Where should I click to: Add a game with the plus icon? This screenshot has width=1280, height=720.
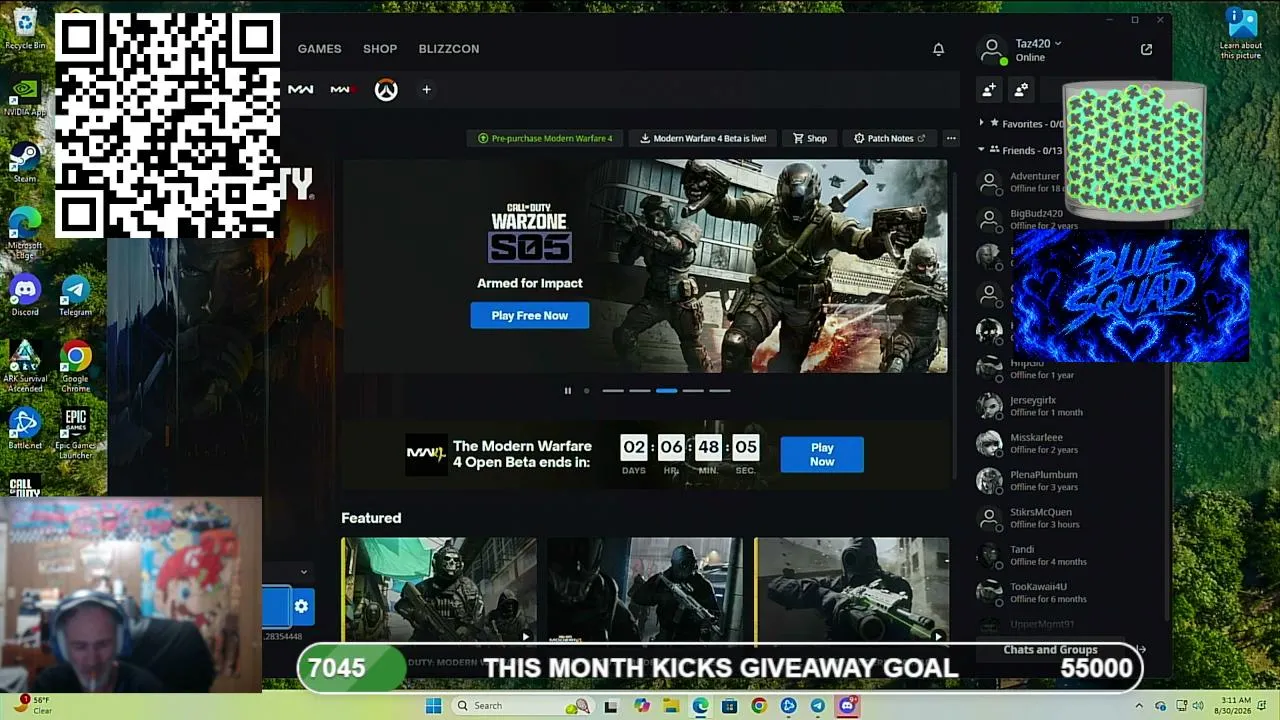pos(426,90)
